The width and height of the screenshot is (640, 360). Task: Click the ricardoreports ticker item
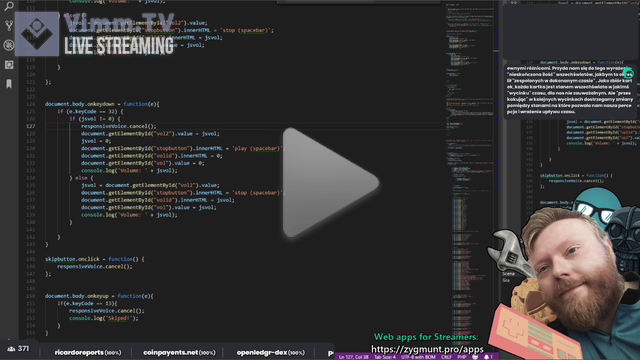pos(88,352)
